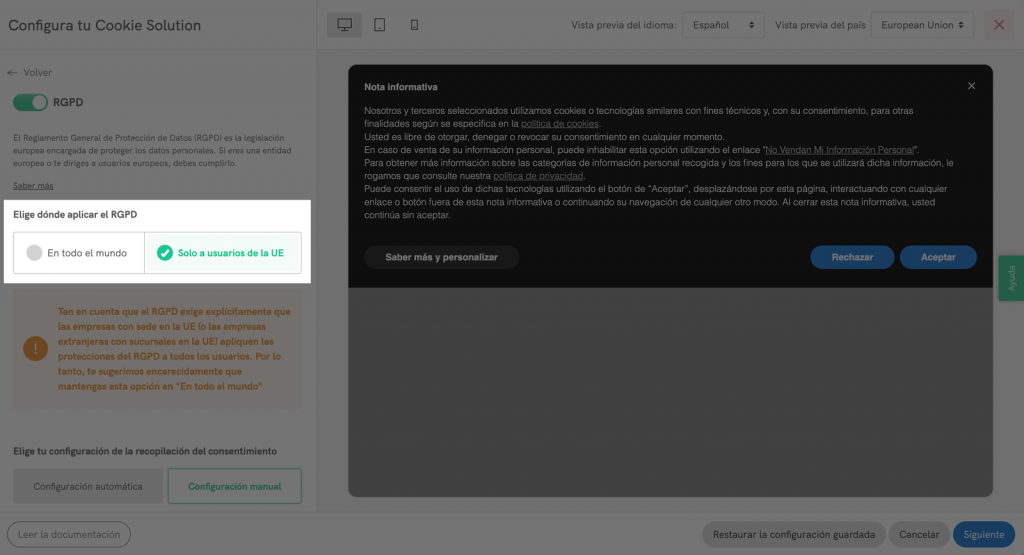Click the Siguiente button

[983, 535]
